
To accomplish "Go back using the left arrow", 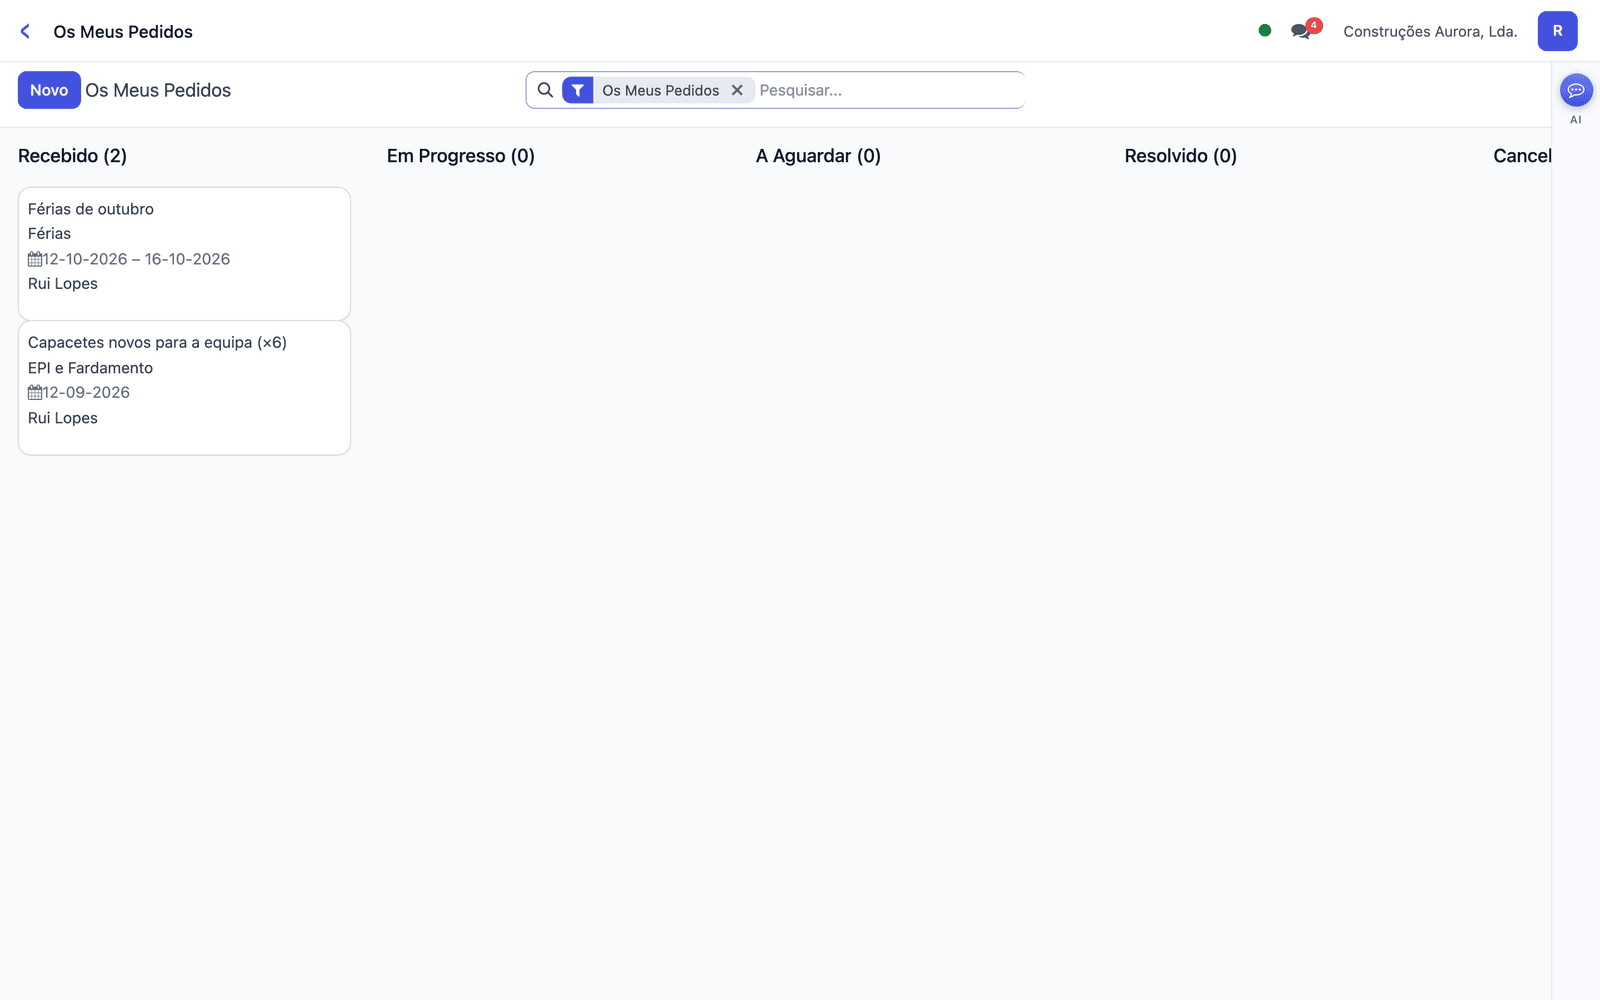I will click(25, 31).
